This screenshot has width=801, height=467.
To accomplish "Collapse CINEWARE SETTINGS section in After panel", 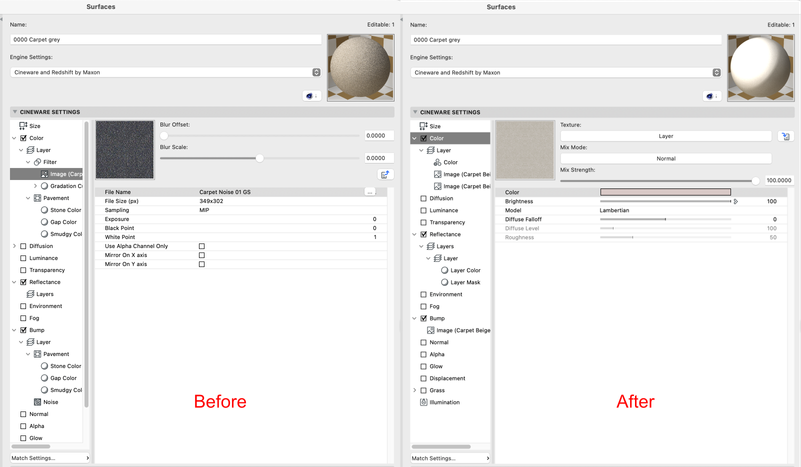I will [415, 112].
